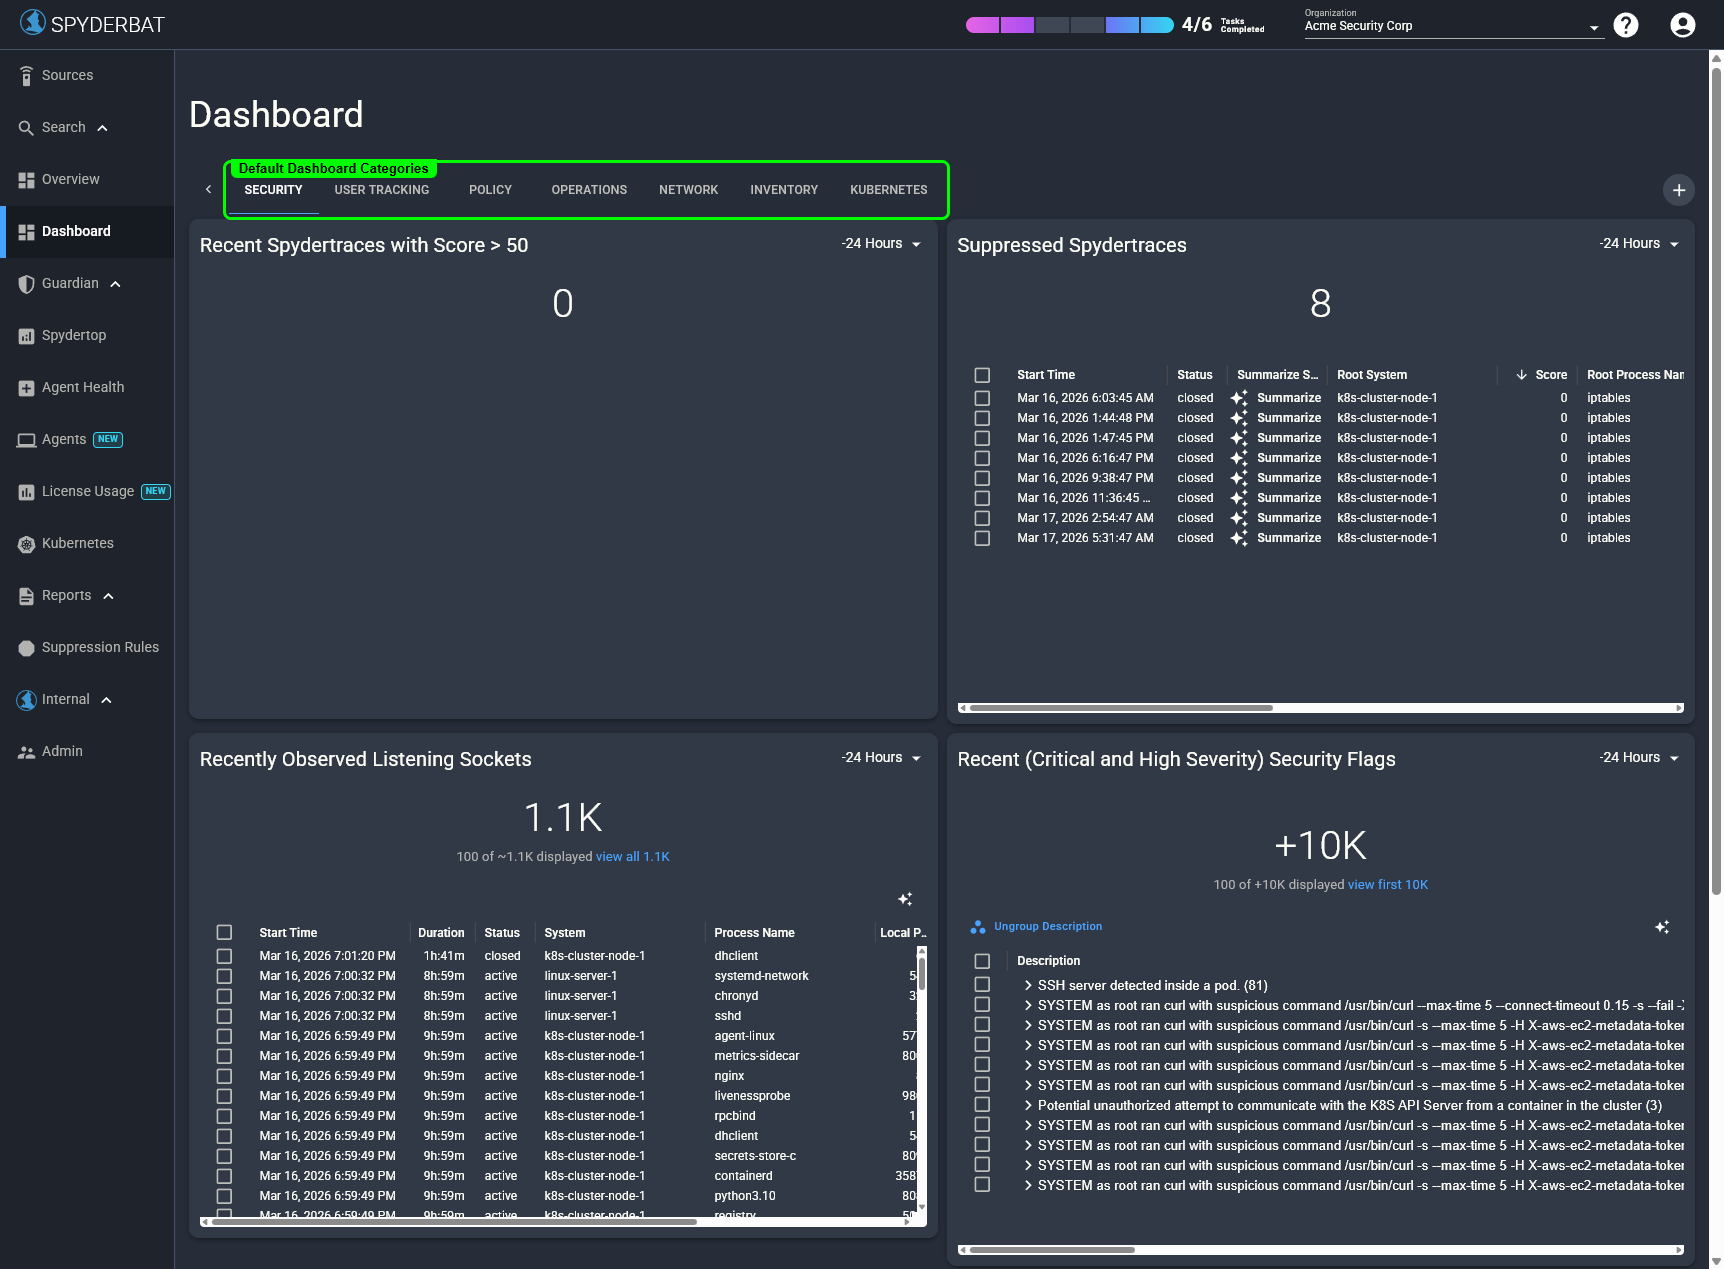Expand the SSH server detected description row
This screenshot has height=1269, width=1724.
1028,985
